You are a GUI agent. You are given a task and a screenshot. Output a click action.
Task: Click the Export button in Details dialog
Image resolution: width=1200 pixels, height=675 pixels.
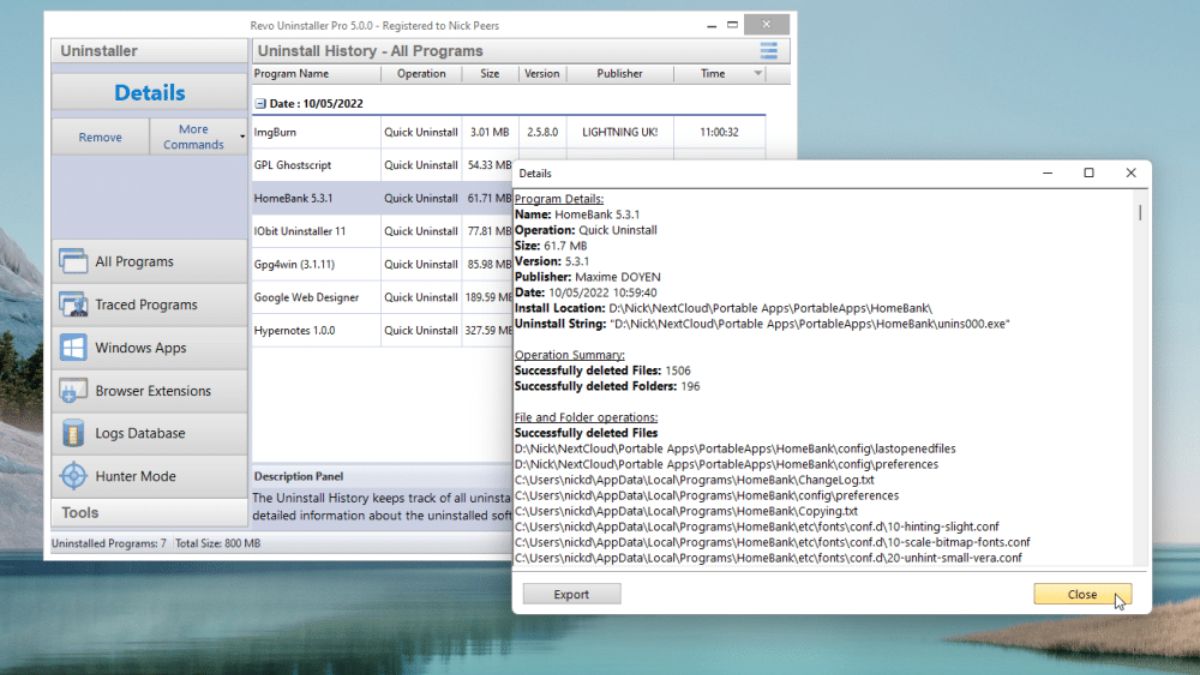[571, 594]
